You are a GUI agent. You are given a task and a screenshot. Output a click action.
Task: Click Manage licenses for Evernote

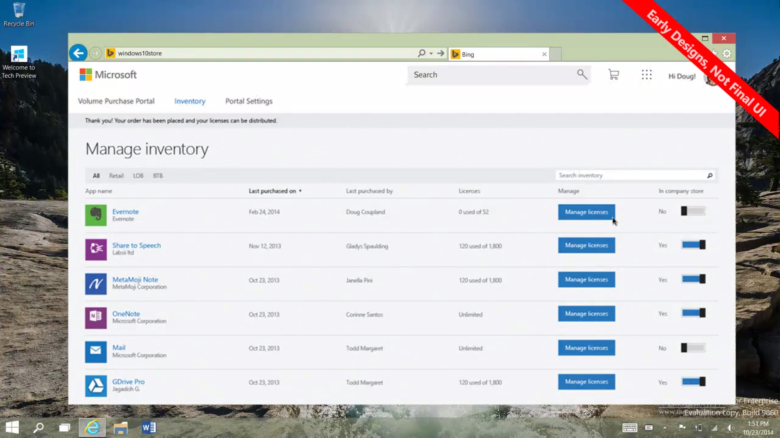click(586, 212)
